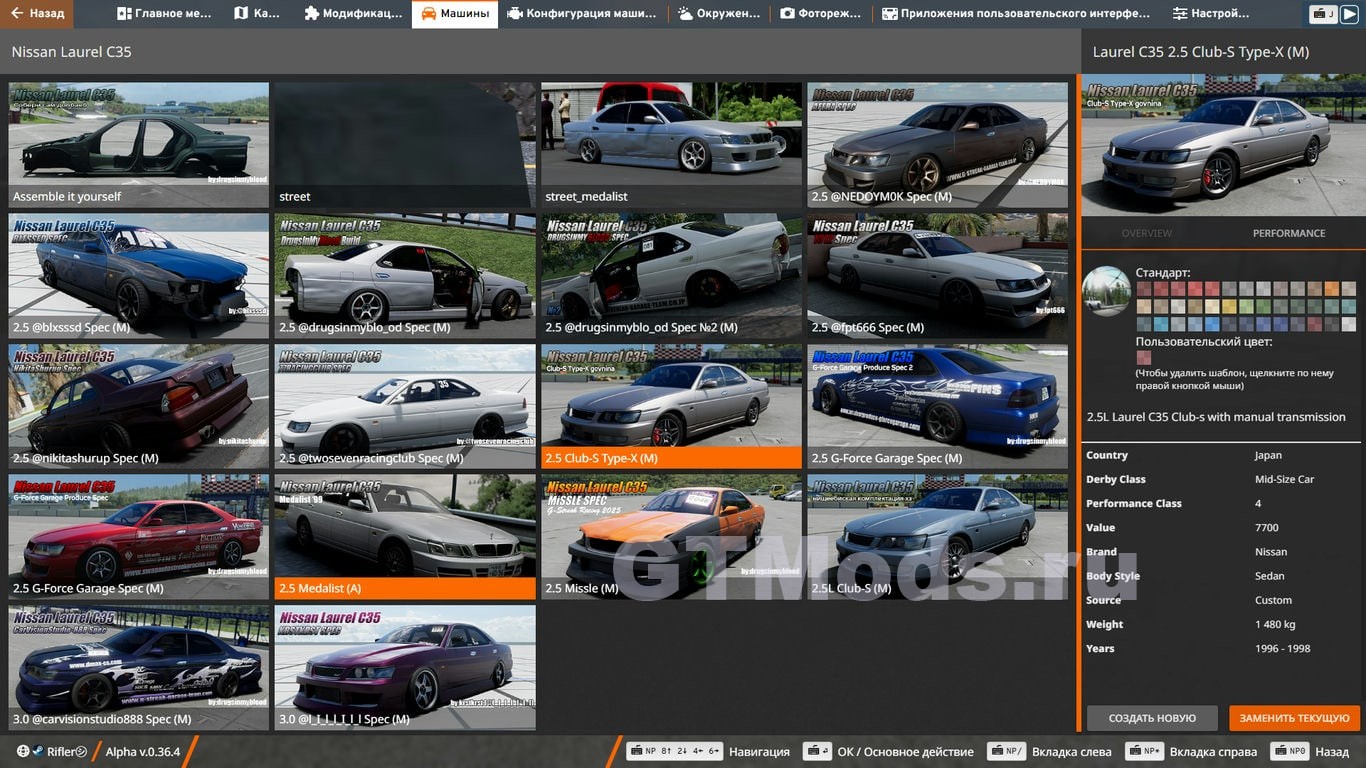Image resolution: width=1366 pixels, height=768 pixels.
Task: Click the description 2.5L Laurel C35 Club-s text
Action: (x=1216, y=417)
